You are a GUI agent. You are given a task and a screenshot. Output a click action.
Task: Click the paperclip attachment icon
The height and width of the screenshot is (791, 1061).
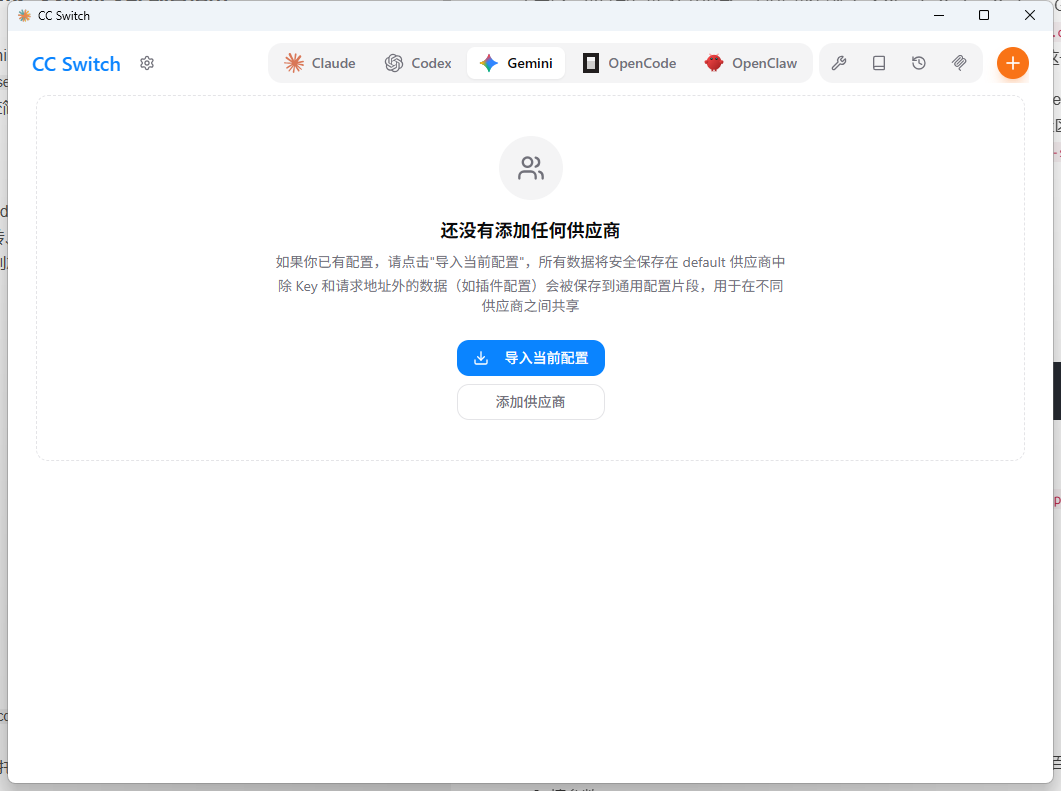[x=959, y=63]
